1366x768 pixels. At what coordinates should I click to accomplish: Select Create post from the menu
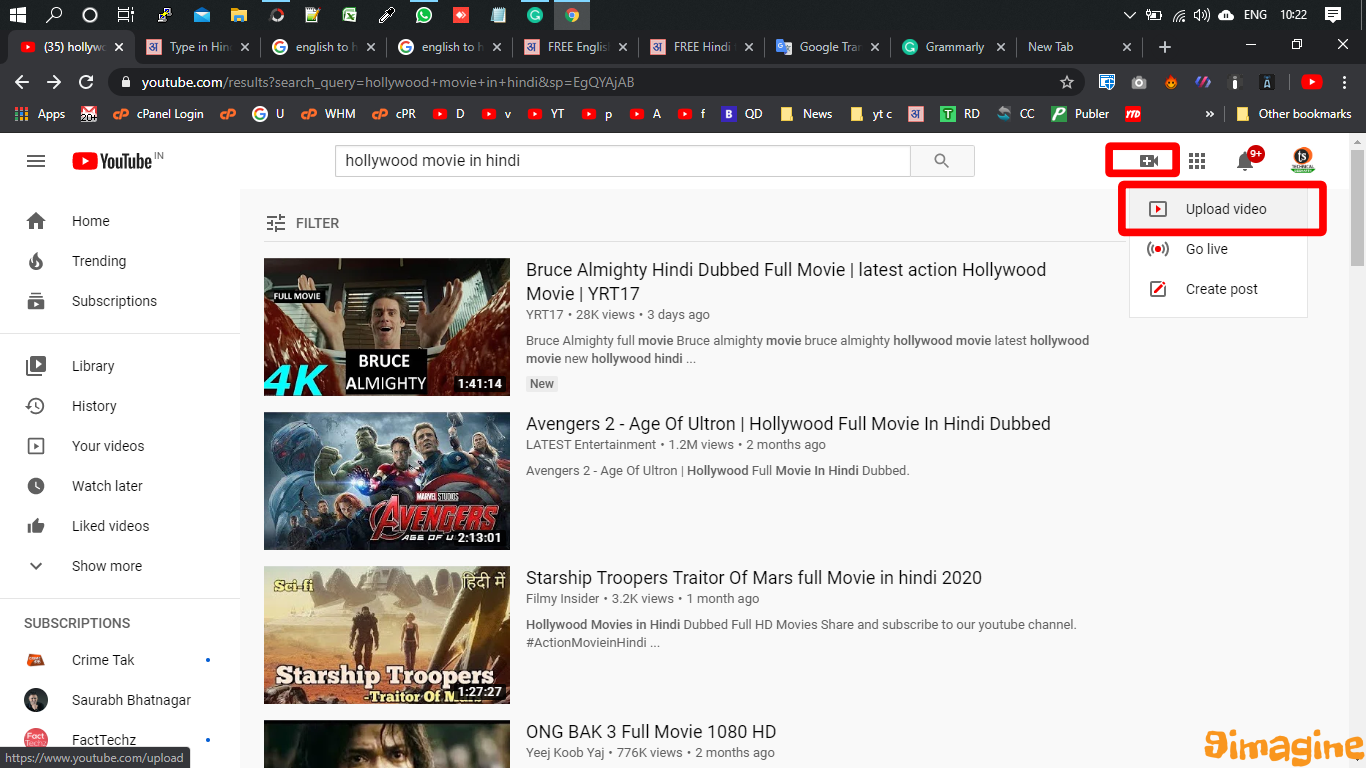pyautogui.click(x=1218, y=289)
